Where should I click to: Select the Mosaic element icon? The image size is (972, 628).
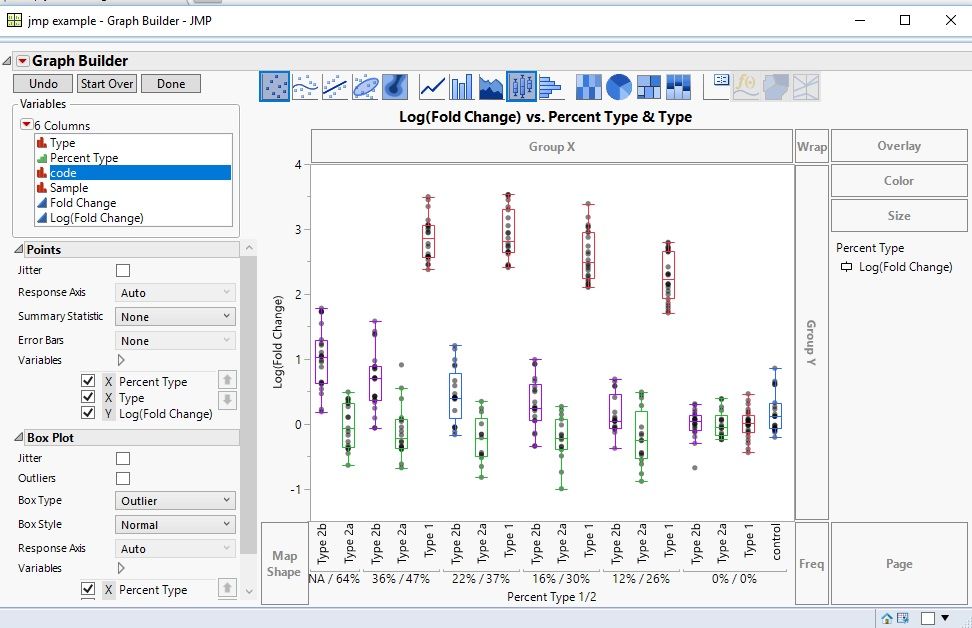tap(678, 87)
